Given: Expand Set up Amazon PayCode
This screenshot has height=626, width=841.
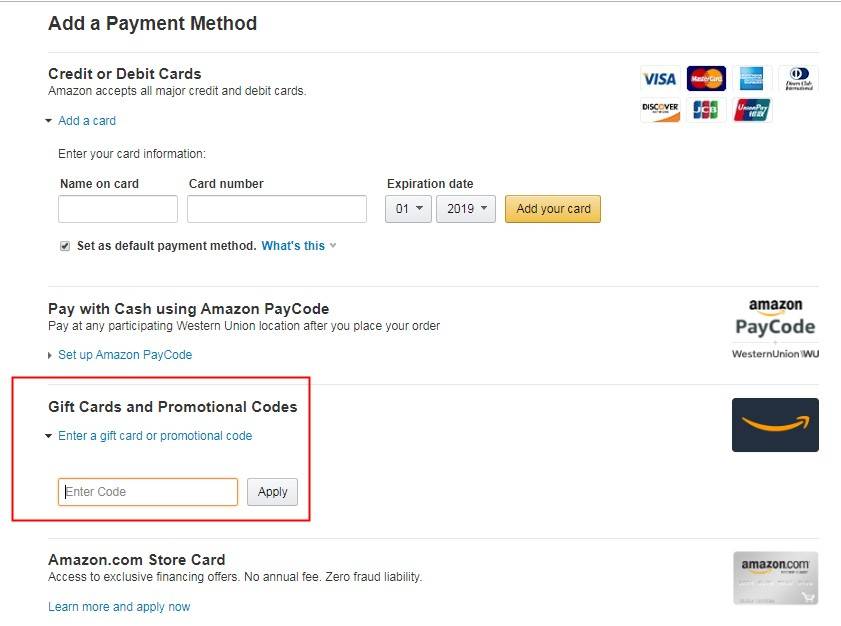Looking at the screenshot, I should click(124, 355).
